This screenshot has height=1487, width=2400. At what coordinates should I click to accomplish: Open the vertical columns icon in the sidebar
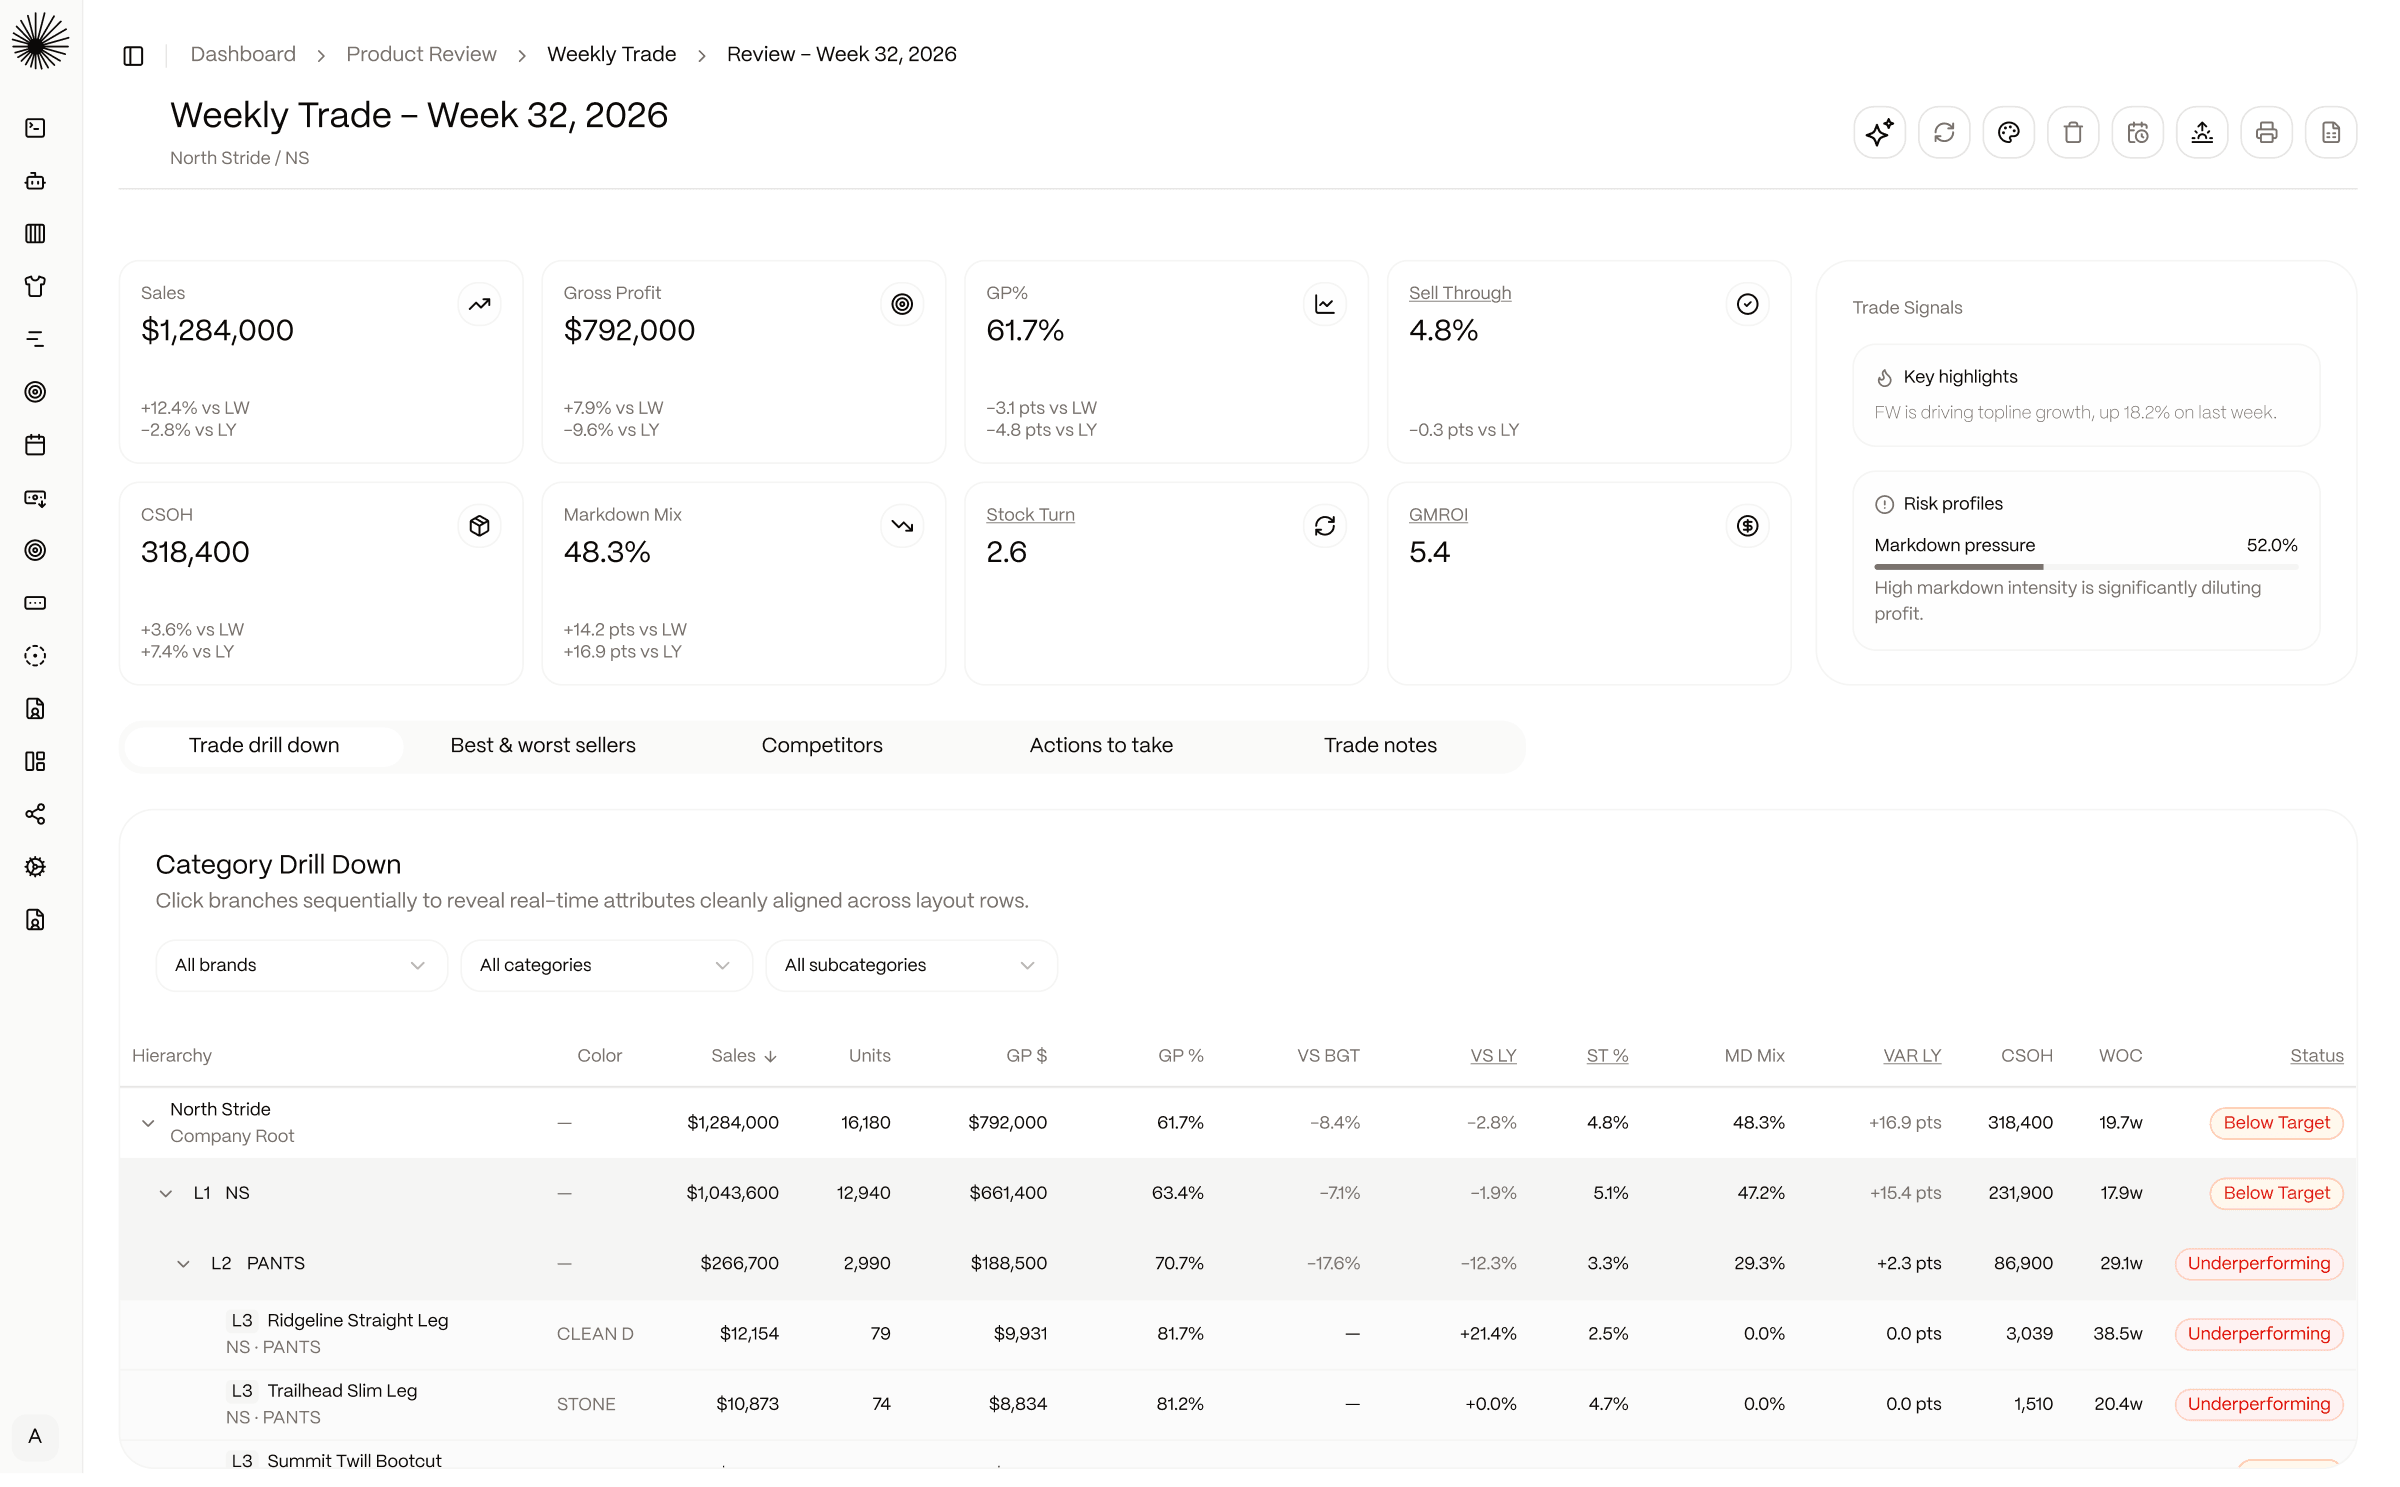point(35,233)
